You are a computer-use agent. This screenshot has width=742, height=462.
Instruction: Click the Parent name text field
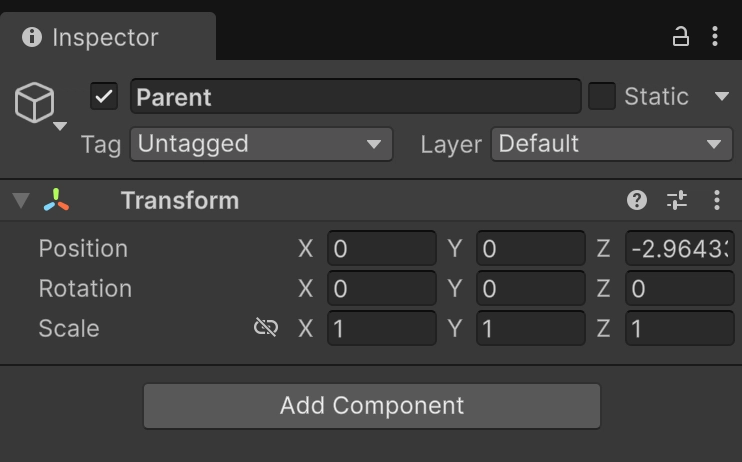pos(356,97)
